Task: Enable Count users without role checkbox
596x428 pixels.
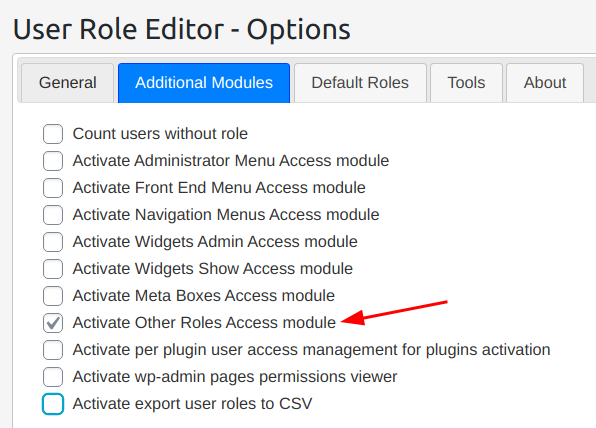Action: pyautogui.click(x=53, y=134)
